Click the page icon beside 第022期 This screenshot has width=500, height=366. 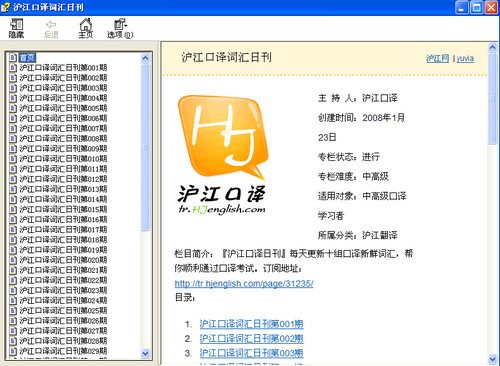pyautogui.click(x=13, y=280)
